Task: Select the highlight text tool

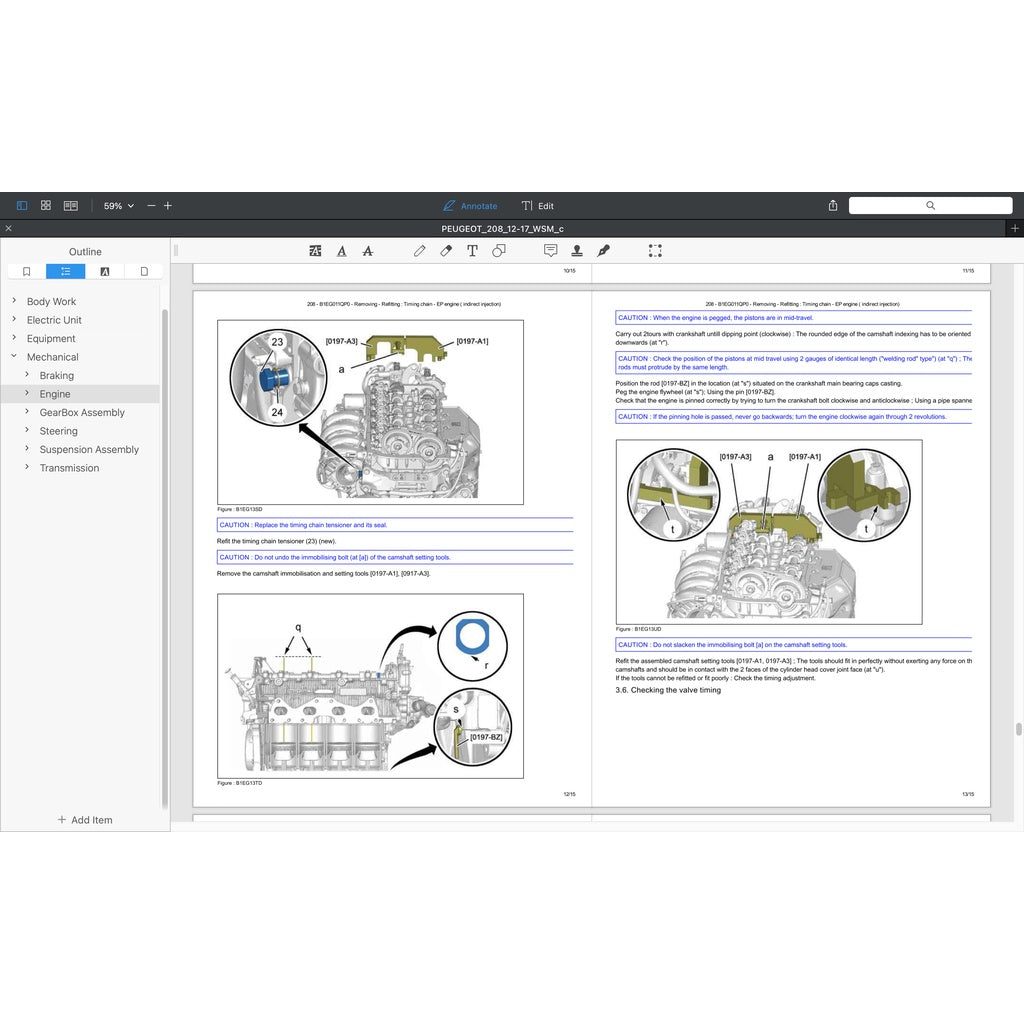Action: pyautogui.click(x=316, y=251)
